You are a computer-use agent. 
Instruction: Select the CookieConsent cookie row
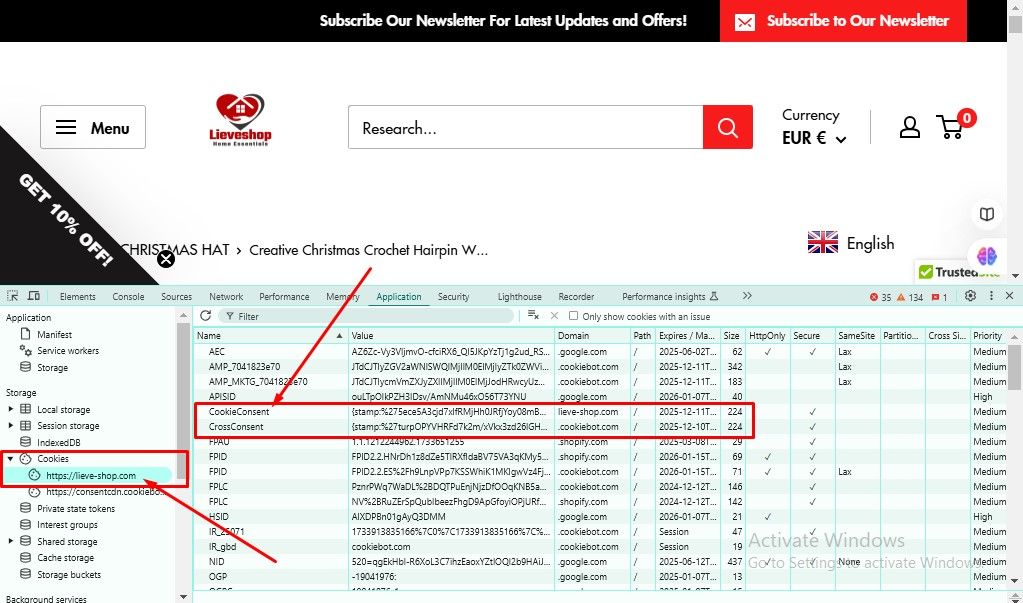coord(238,412)
